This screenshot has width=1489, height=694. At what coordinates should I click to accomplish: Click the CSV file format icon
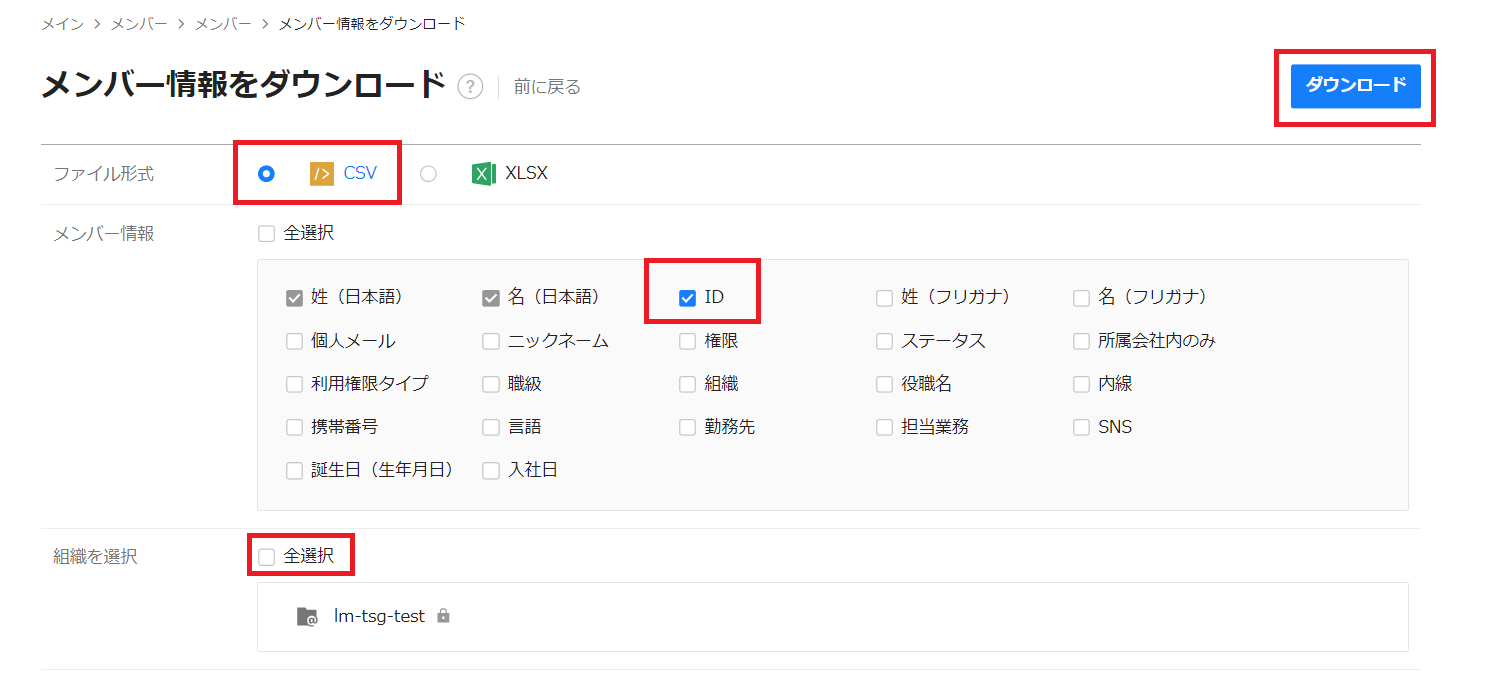pyautogui.click(x=322, y=174)
